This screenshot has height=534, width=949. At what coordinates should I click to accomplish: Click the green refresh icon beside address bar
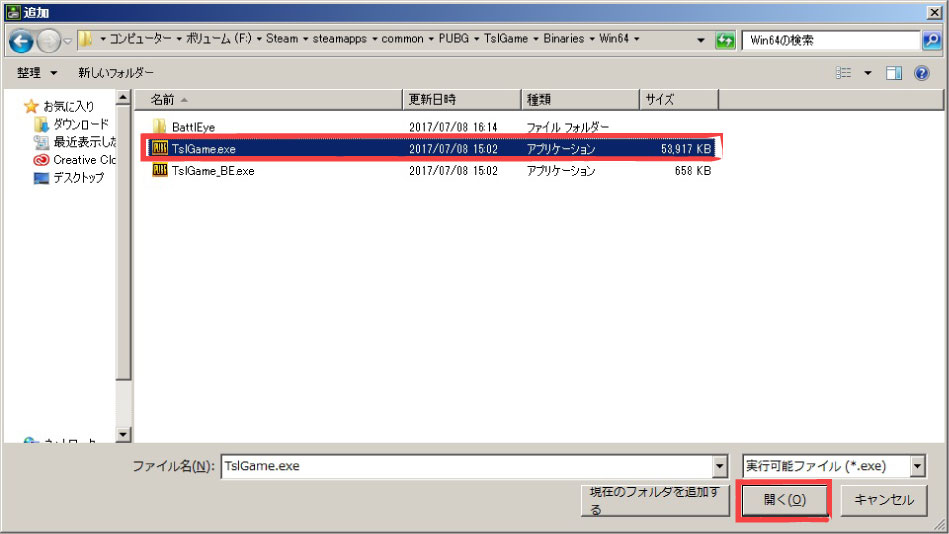tap(724, 41)
